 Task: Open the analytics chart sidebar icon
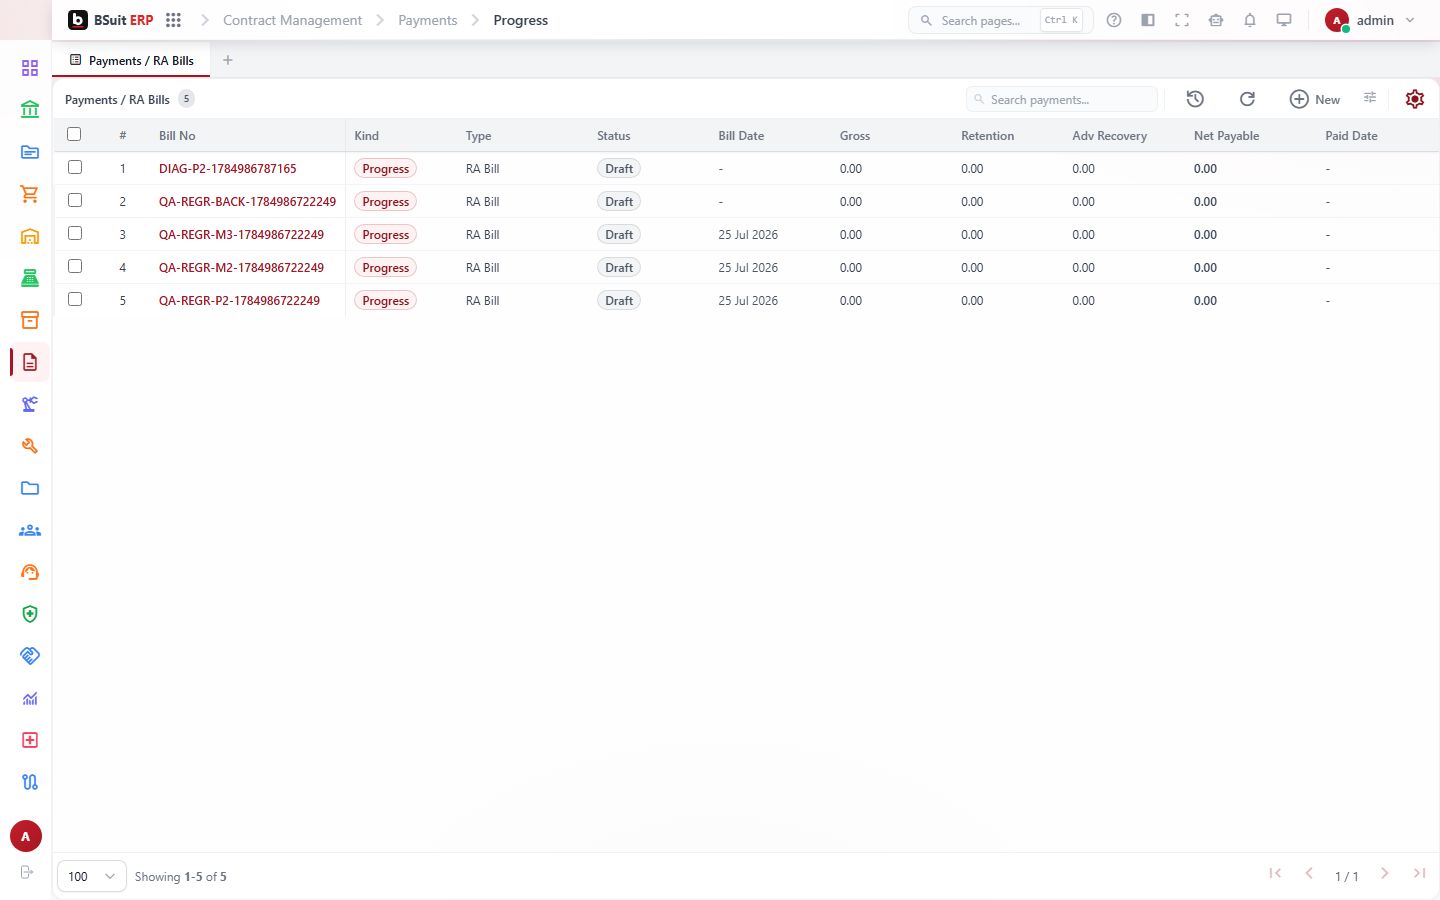(30, 698)
